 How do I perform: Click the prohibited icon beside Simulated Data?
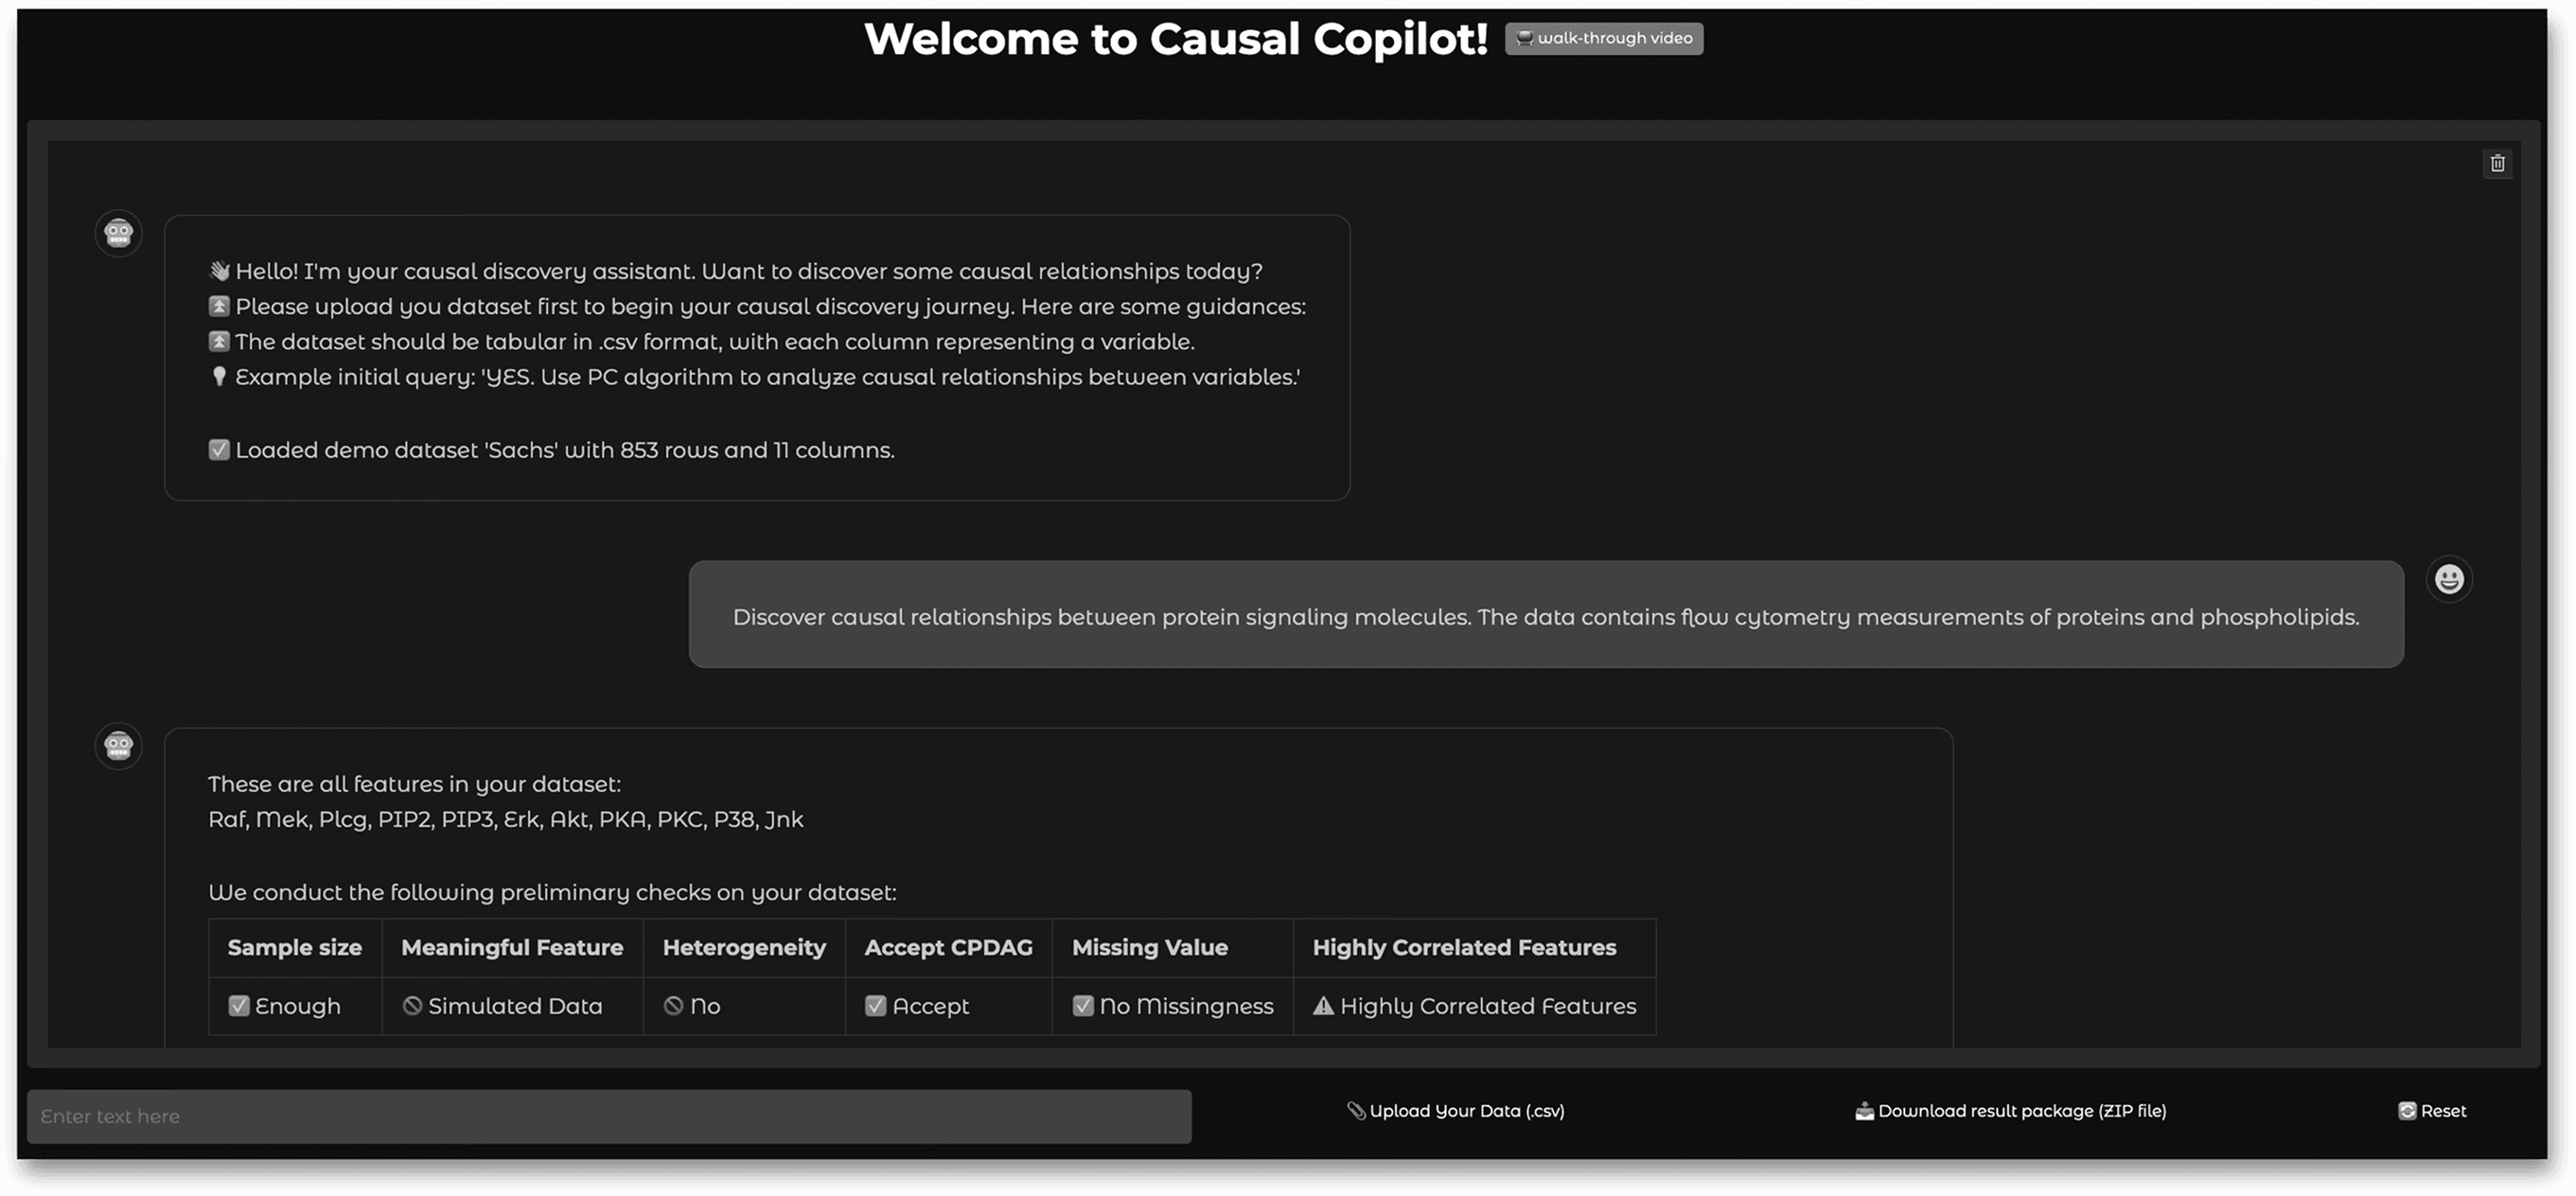(x=412, y=1006)
